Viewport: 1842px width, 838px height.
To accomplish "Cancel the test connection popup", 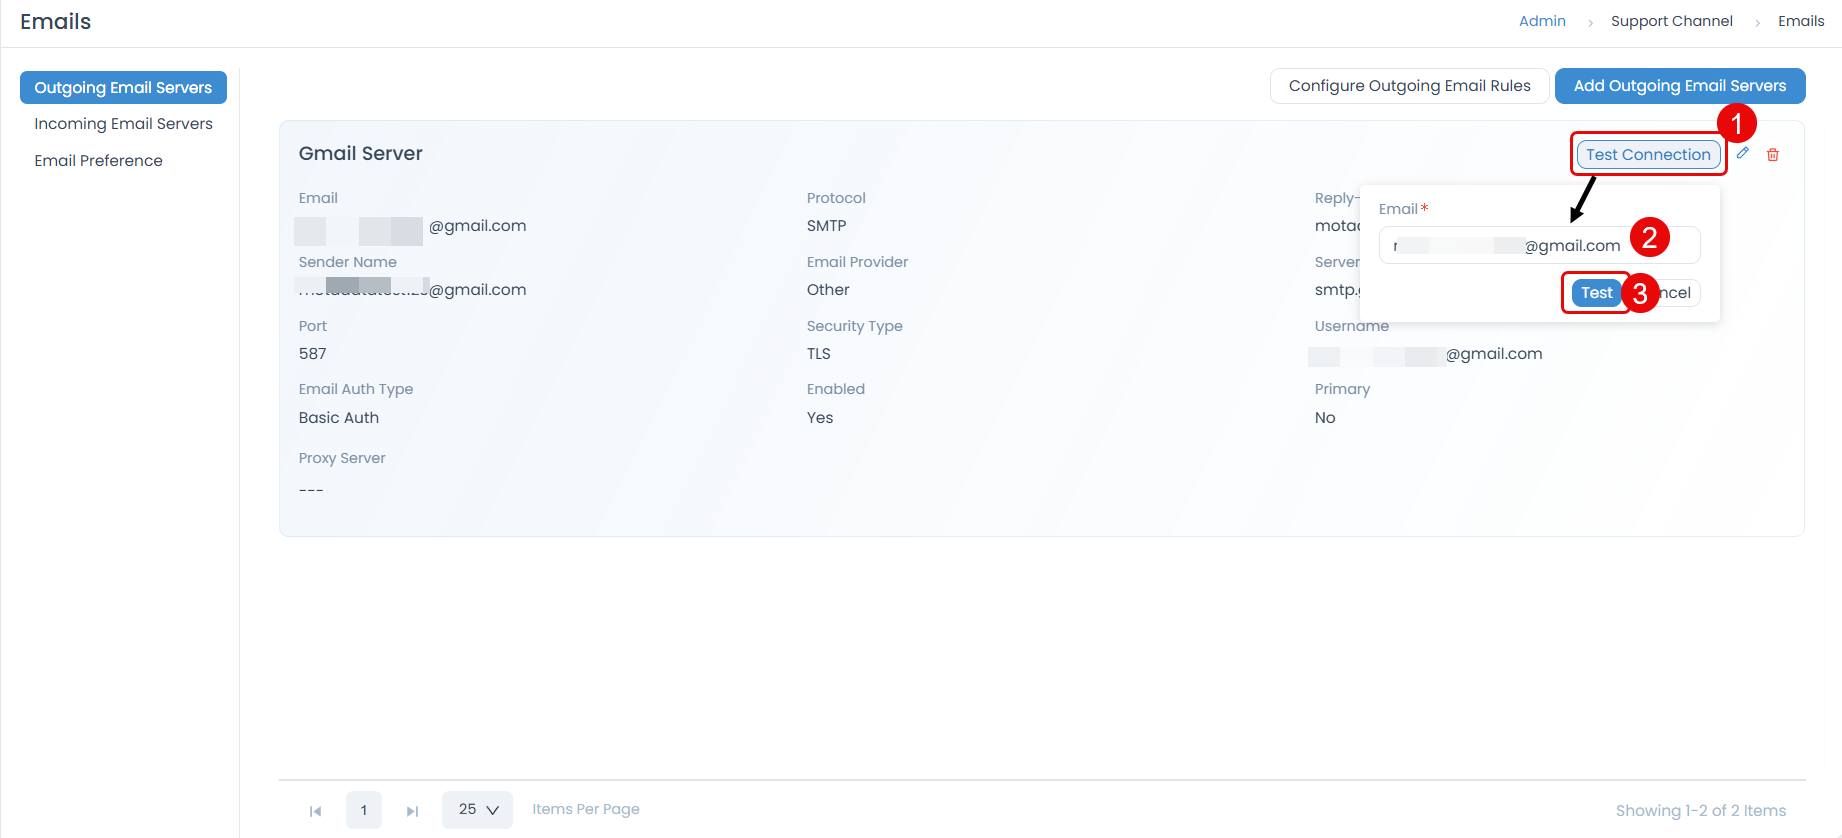I will (x=1678, y=293).
